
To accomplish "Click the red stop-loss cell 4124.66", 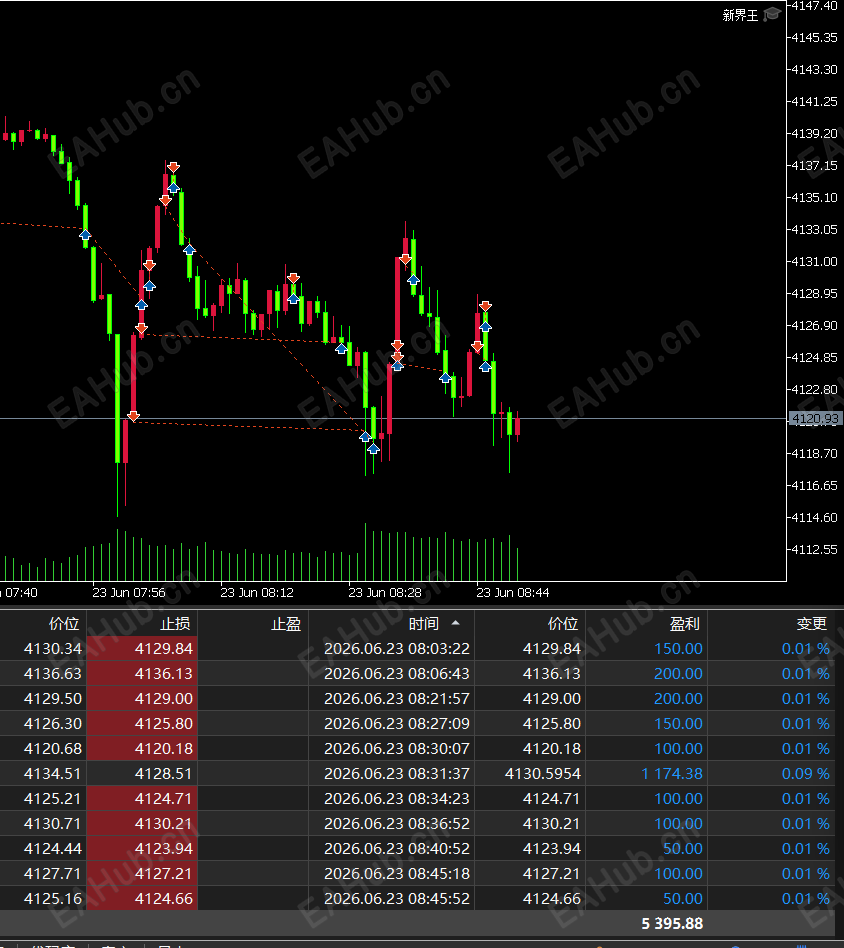I will point(142,898).
